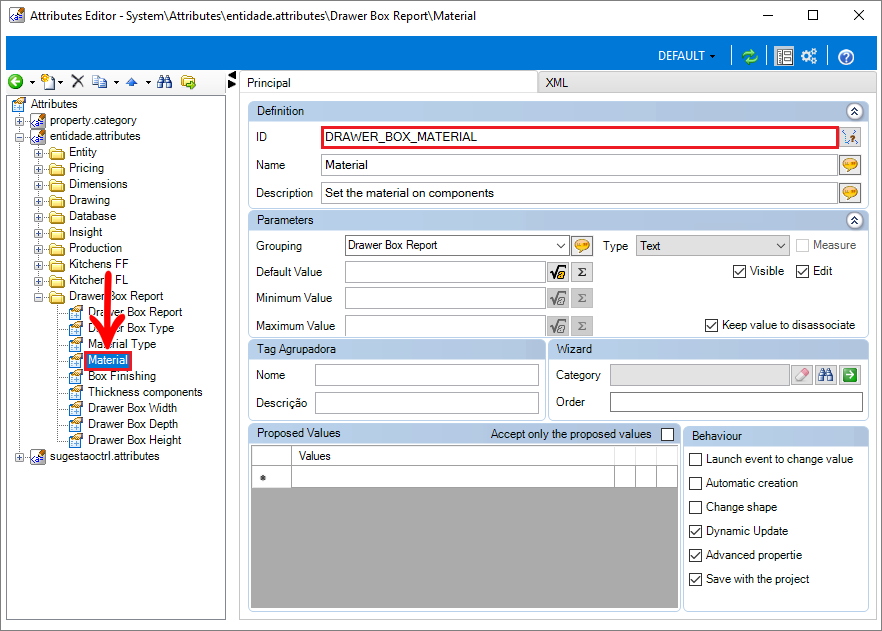Viewport: 882px width, 631px height.
Task: Enable Automatic creation checkbox
Action: (695, 483)
